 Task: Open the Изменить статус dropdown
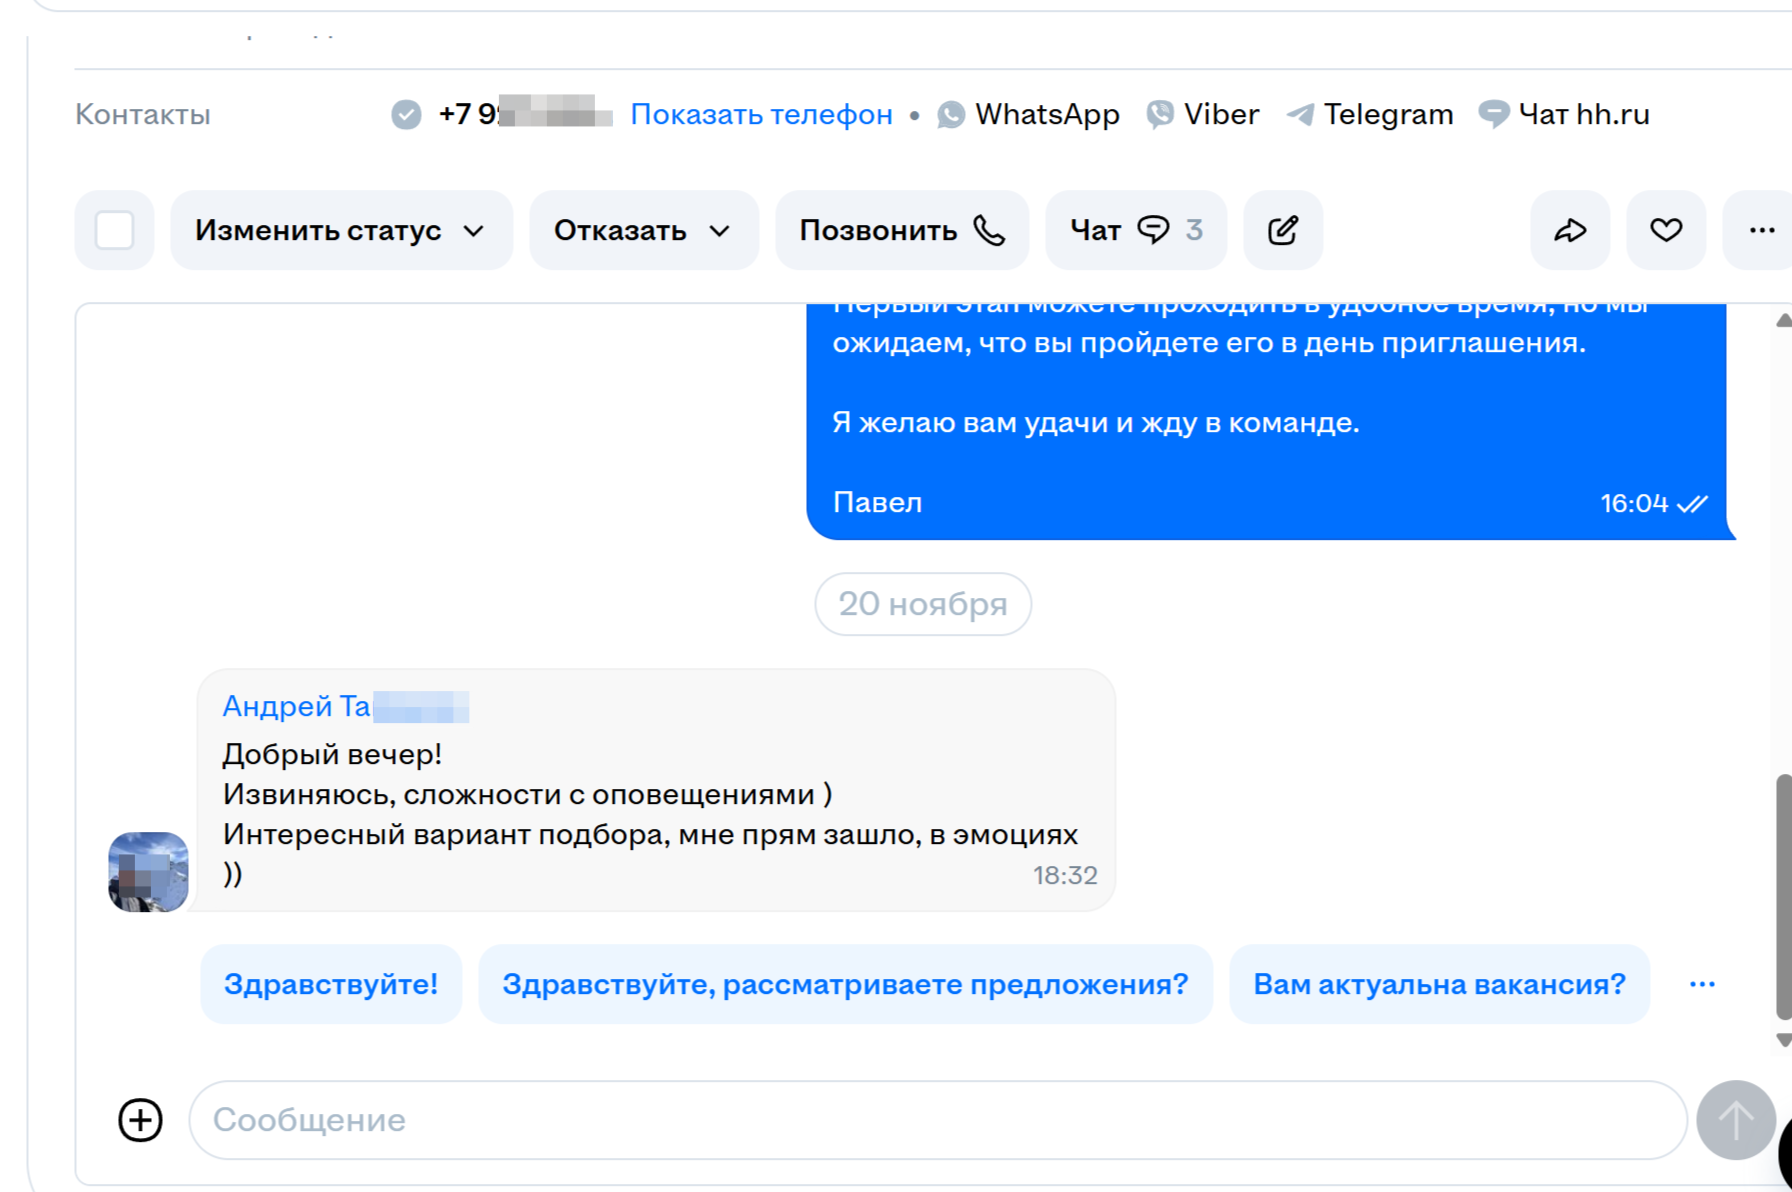point(340,230)
